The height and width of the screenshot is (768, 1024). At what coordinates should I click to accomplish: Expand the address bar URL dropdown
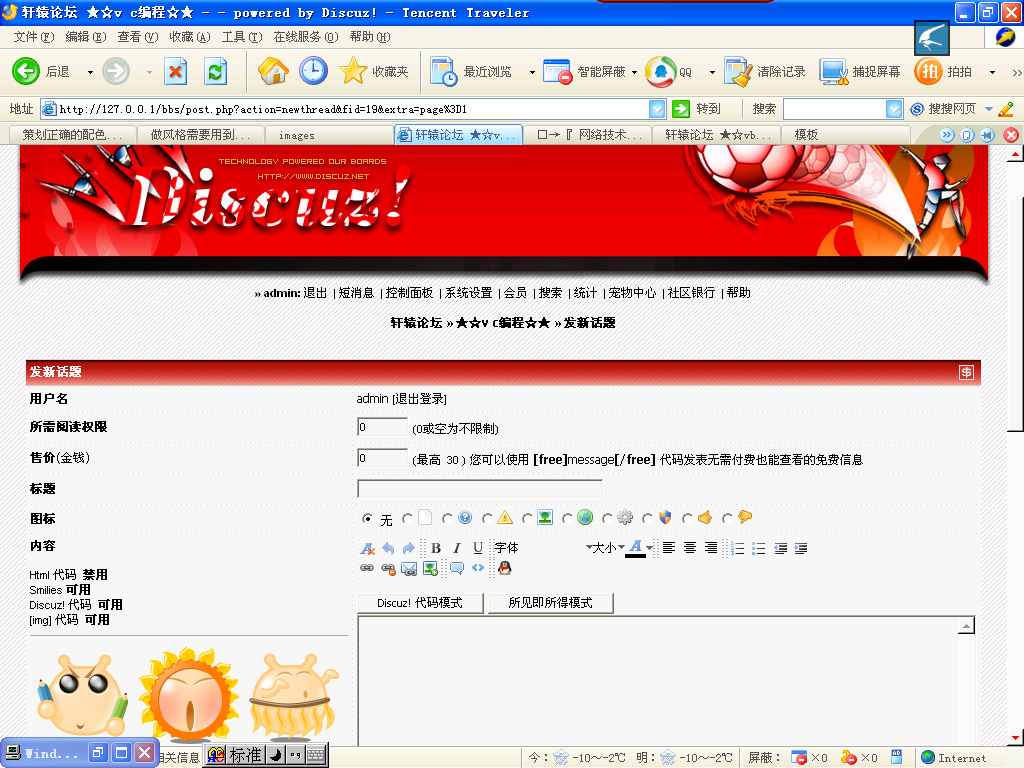(x=657, y=109)
